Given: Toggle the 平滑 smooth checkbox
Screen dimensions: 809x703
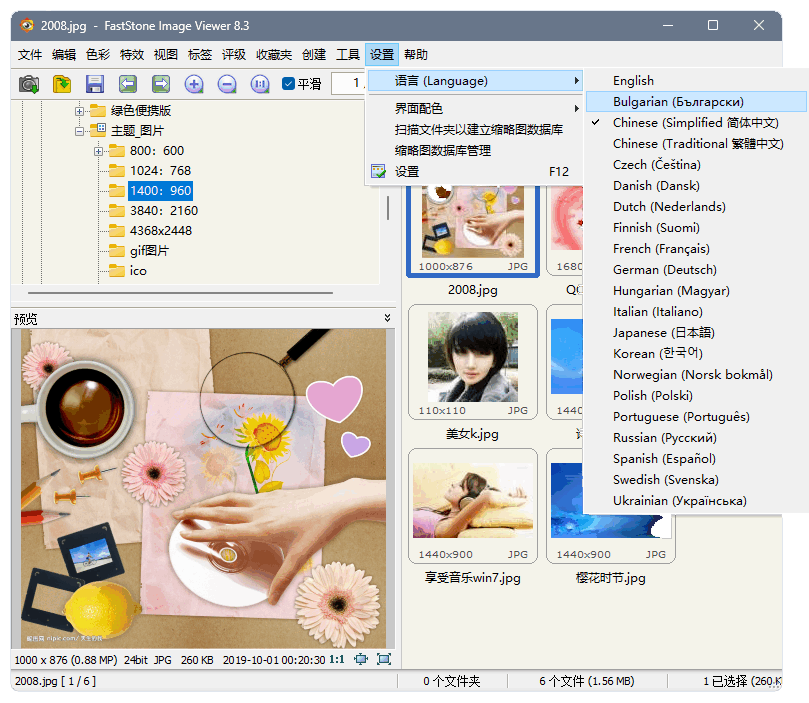Looking at the screenshot, I should (288, 84).
